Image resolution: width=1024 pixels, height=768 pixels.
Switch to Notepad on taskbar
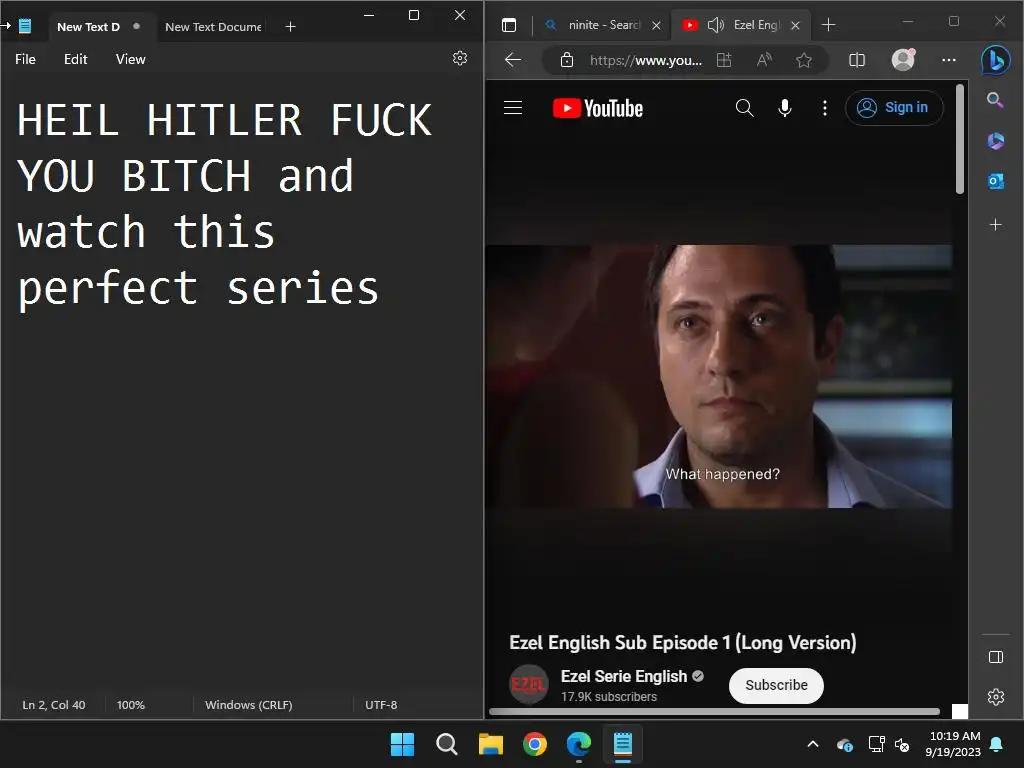pos(623,744)
